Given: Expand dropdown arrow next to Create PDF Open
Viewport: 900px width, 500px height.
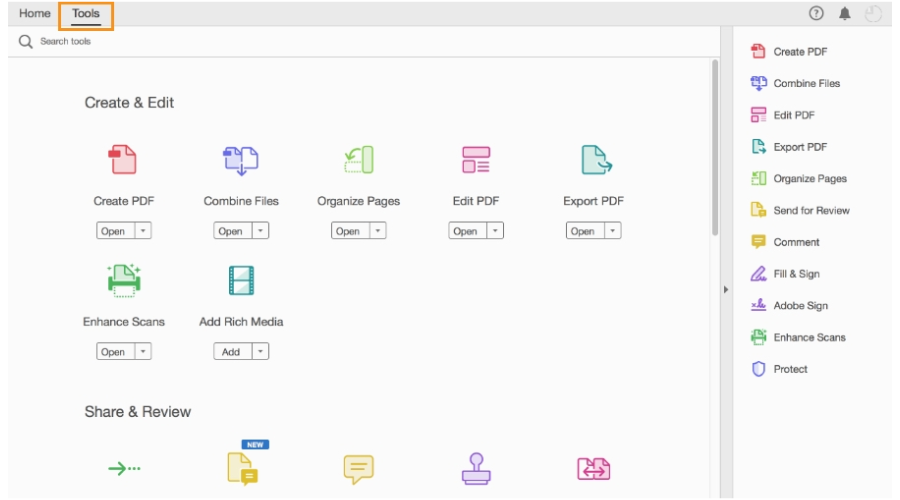Looking at the screenshot, I should click(x=143, y=231).
